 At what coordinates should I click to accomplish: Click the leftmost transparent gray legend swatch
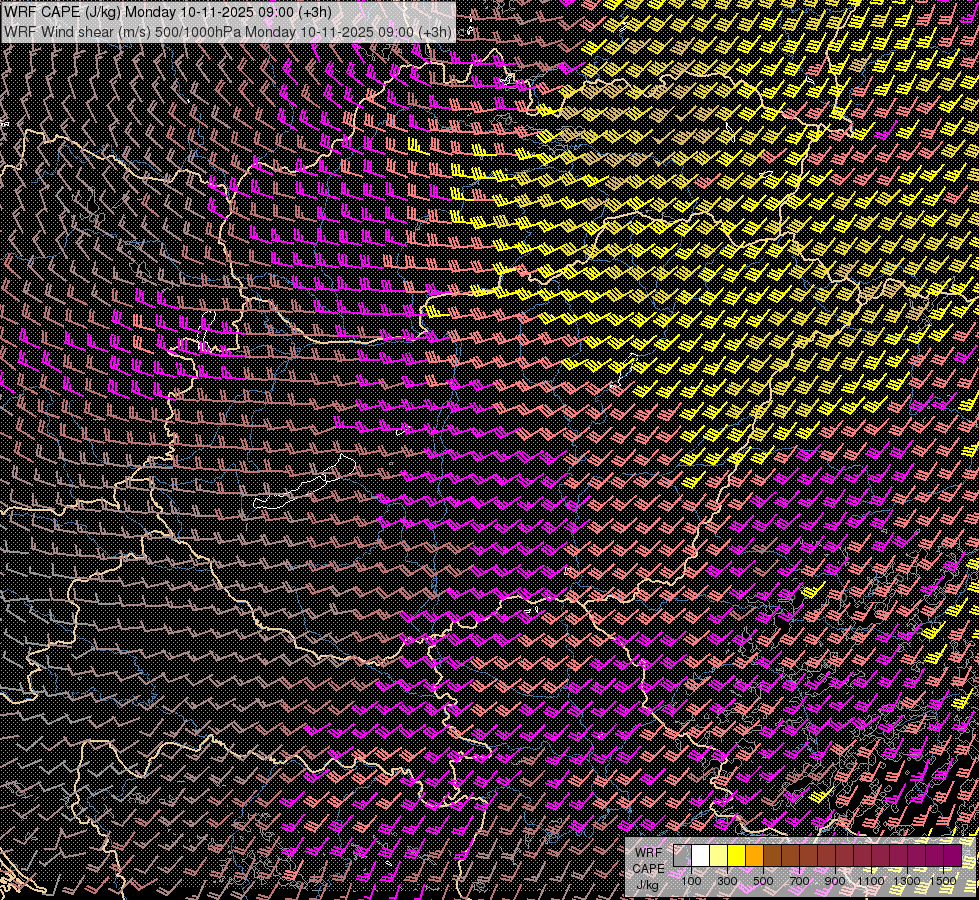pos(682,855)
